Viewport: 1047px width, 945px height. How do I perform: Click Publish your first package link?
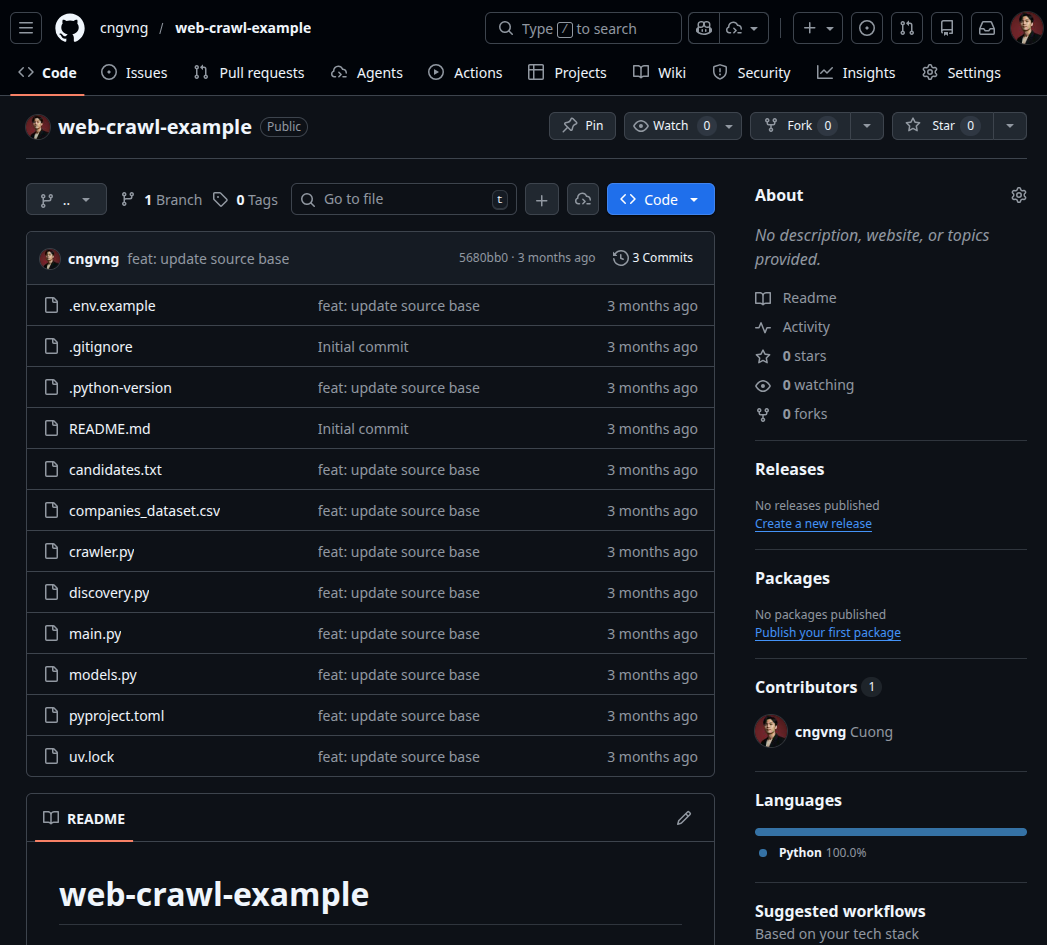pos(827,632)
